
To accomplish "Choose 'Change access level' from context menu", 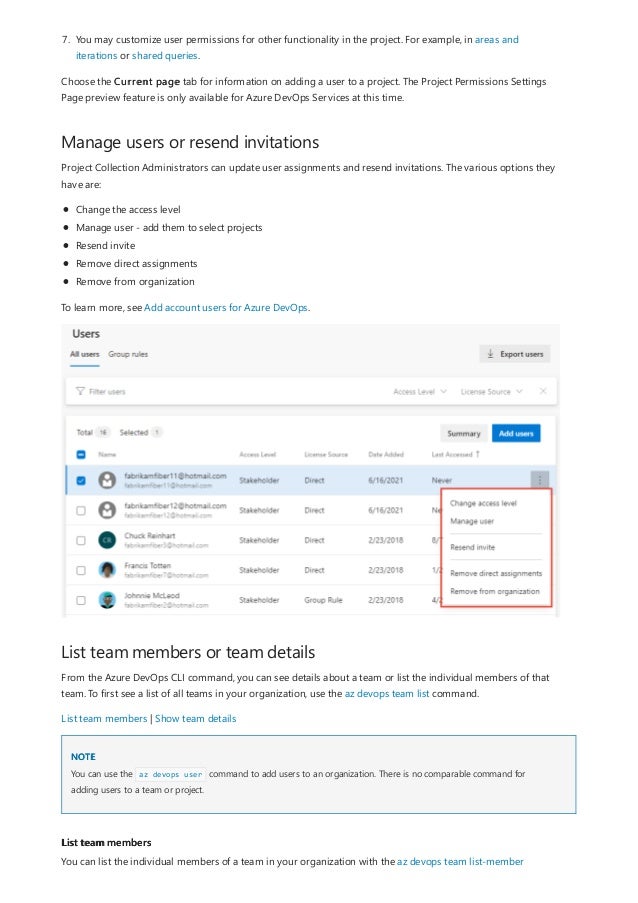I will pos(483,503).
